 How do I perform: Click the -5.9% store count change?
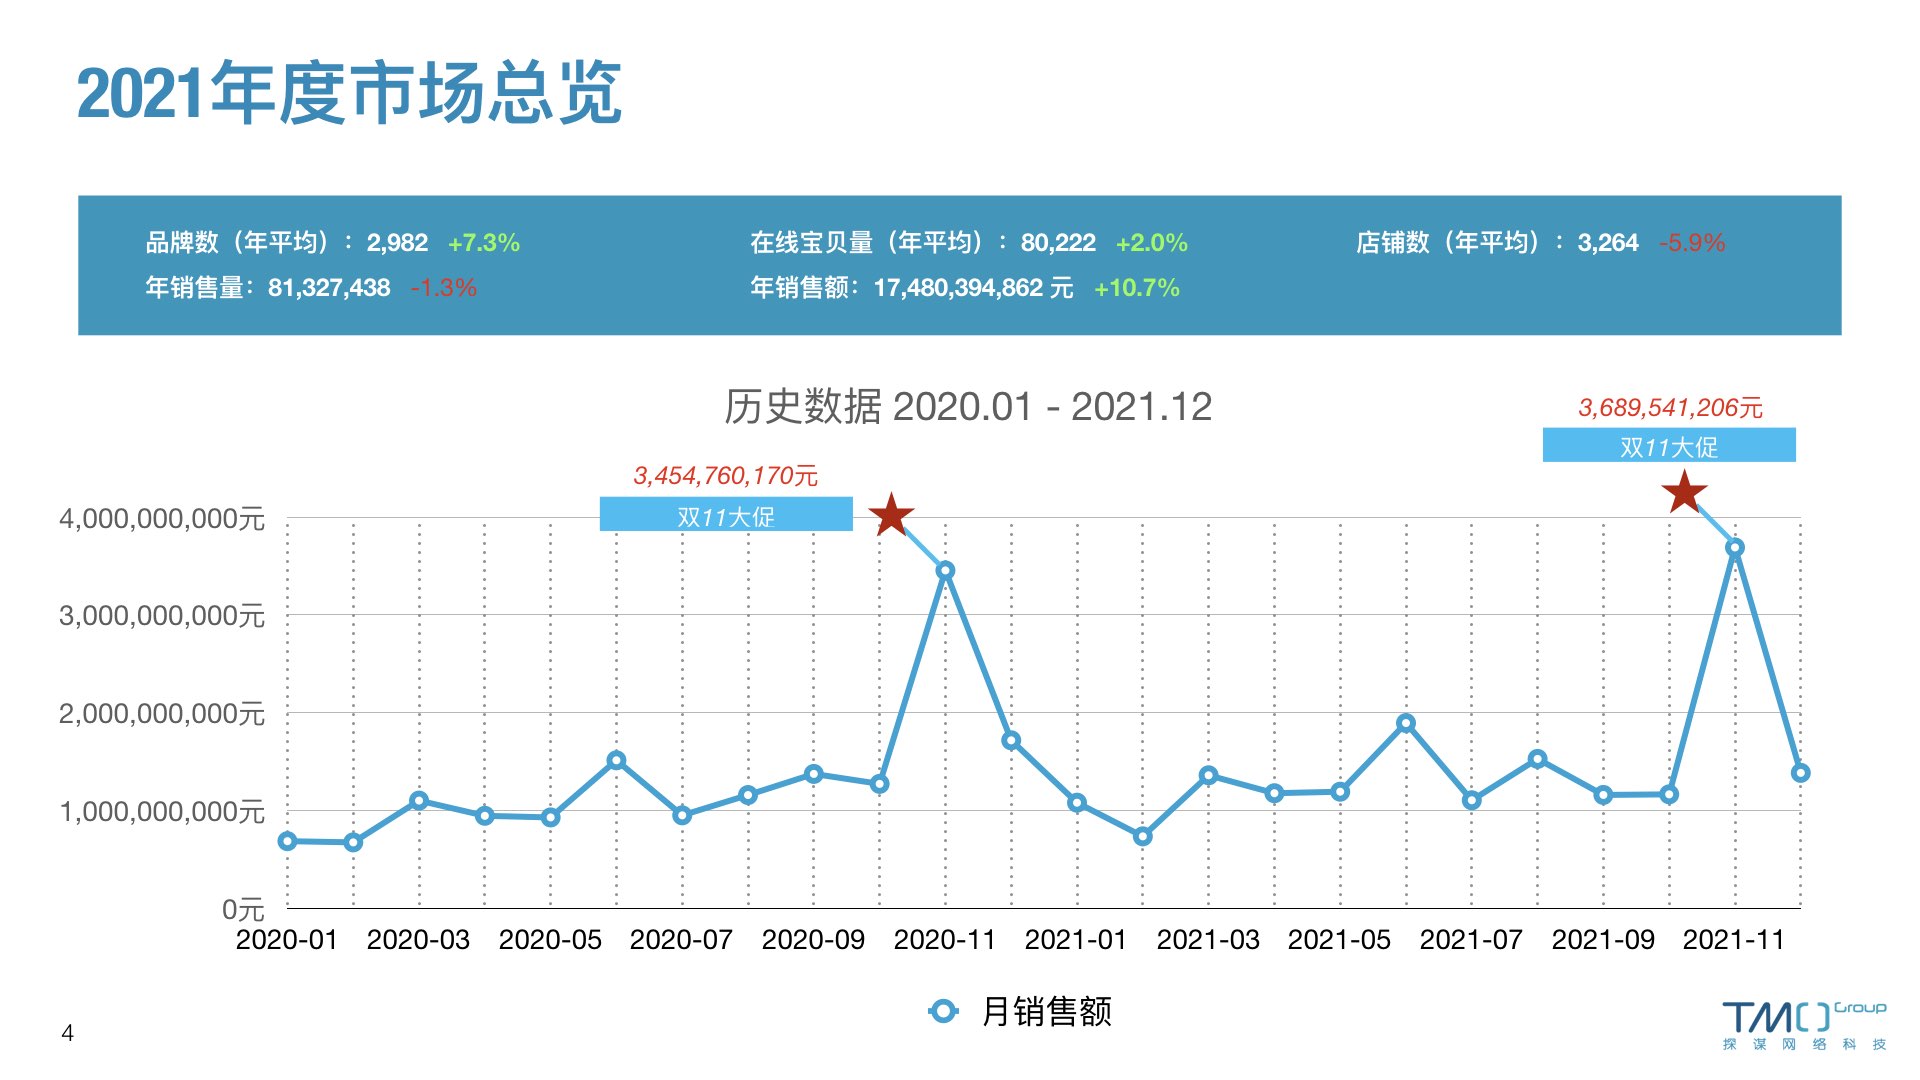tap(1691, 243)
